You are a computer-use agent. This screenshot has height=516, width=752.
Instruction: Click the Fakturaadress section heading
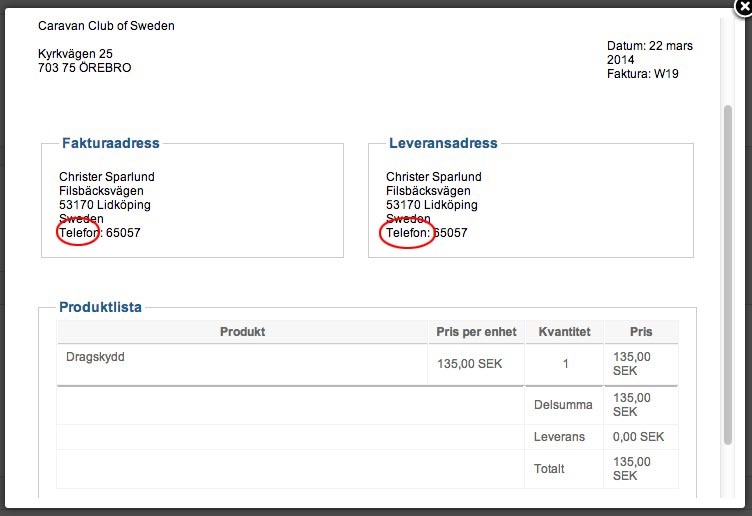click(x=110, y=143)
